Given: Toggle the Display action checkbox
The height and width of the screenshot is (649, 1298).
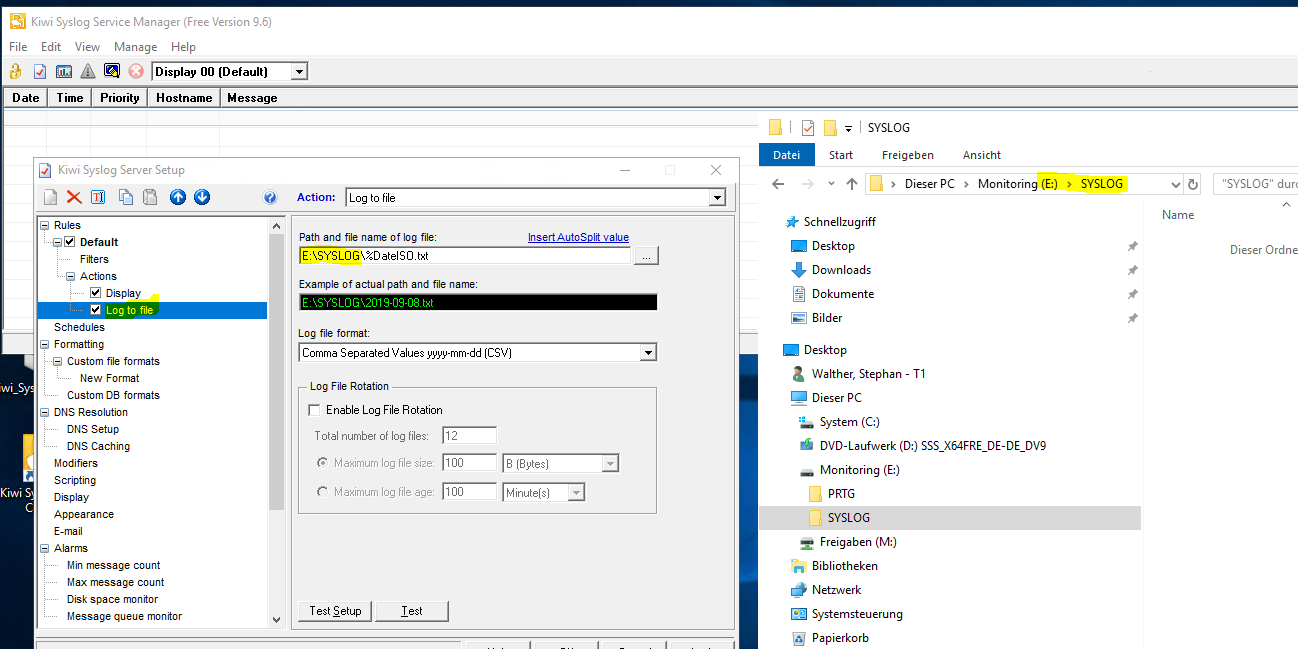Looking at the screenshot, I should 96,293.
